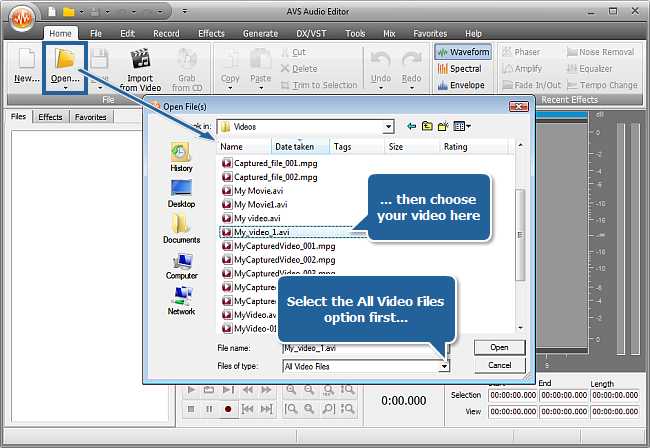Open Documents location in dialog sidebar
The width and height of the screenshot is (650, 448).
181,229
